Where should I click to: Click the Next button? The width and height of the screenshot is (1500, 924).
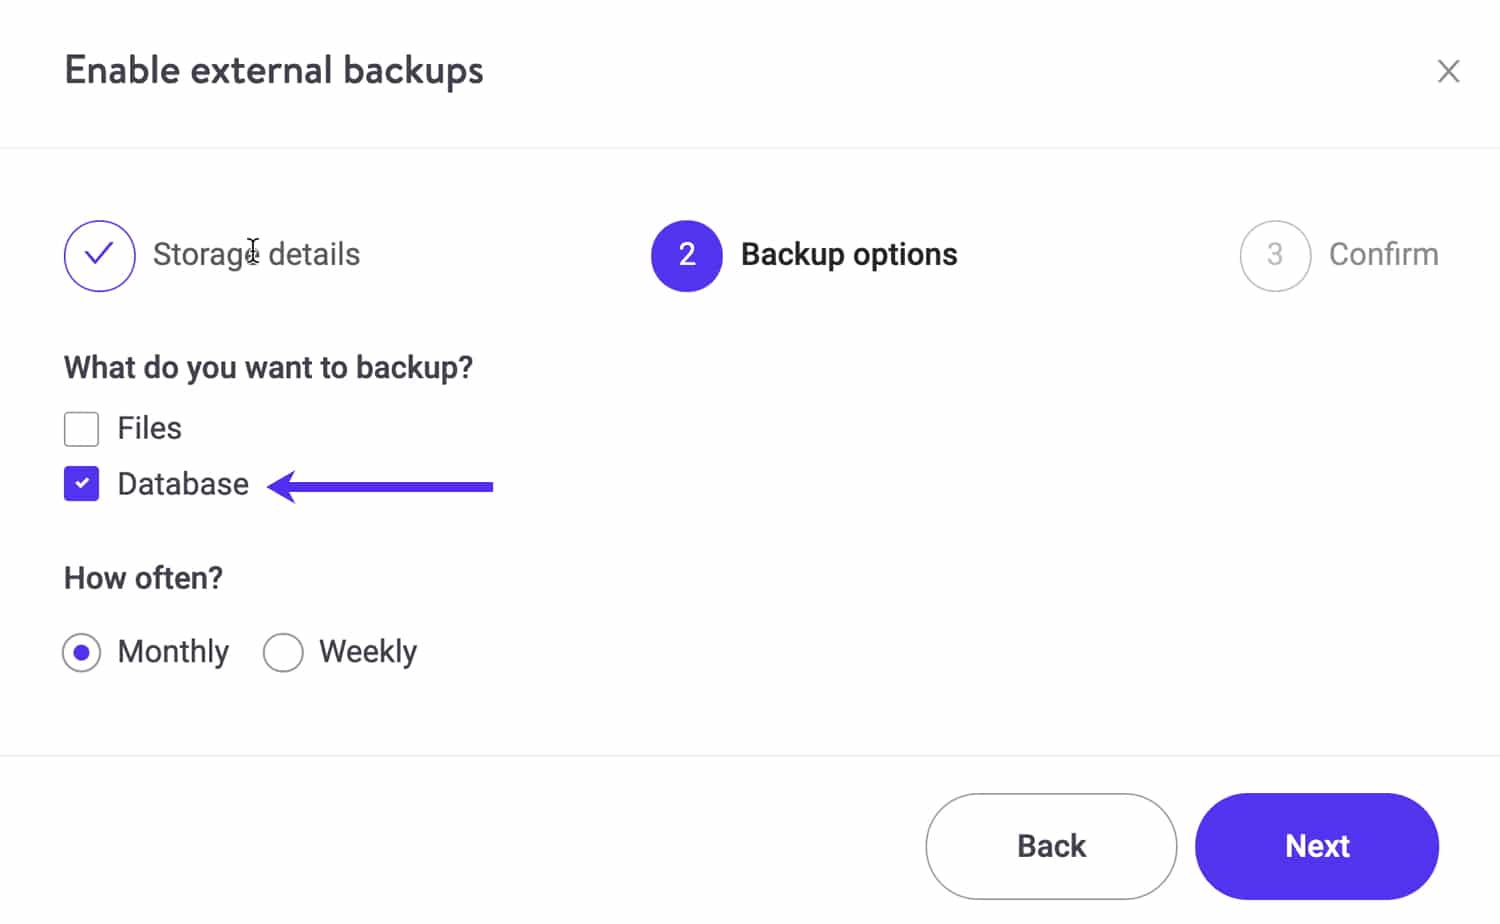(1316, 846)
